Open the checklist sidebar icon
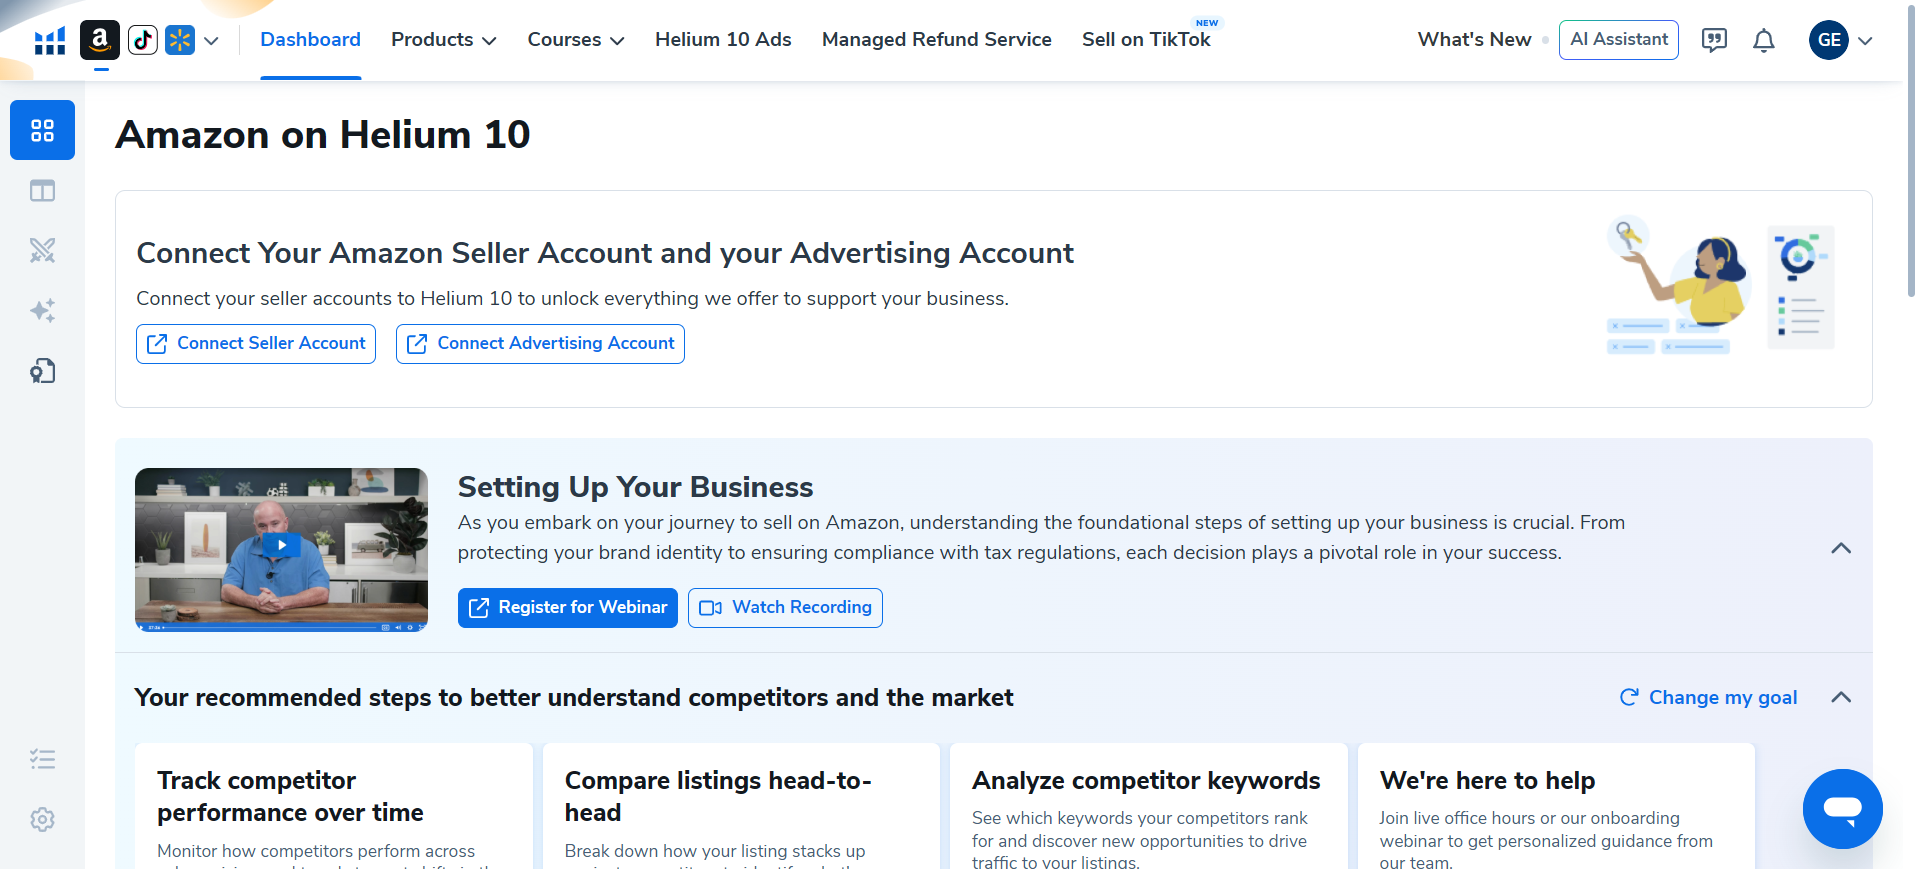 [x=42, y=759]
